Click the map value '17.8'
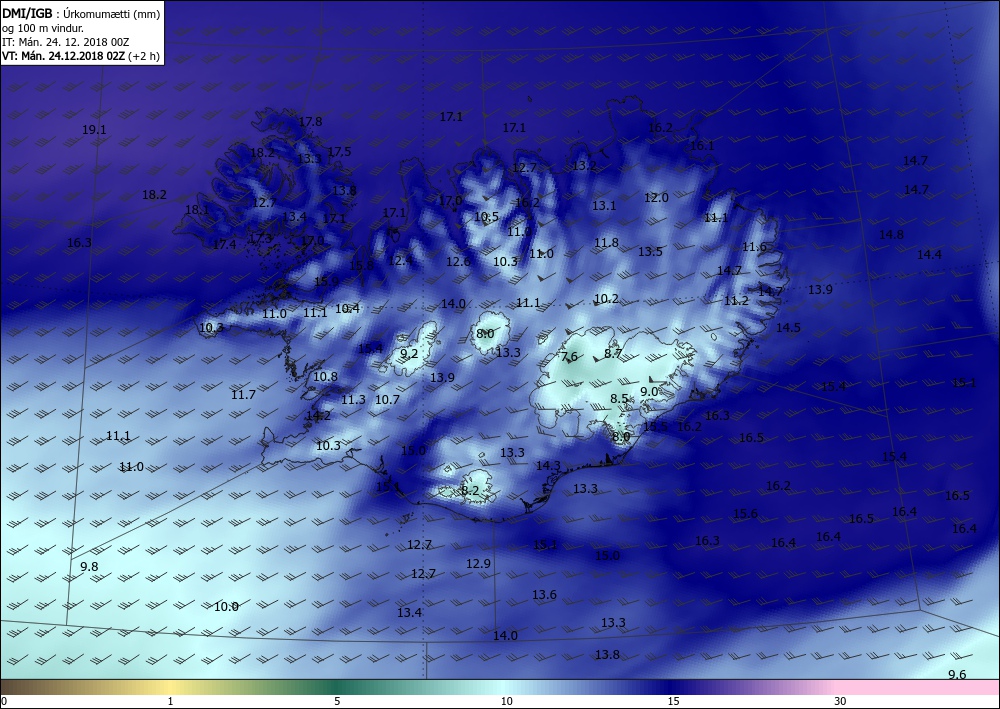The height and width of the screenshot is (709, 1000). pos(310,121)
